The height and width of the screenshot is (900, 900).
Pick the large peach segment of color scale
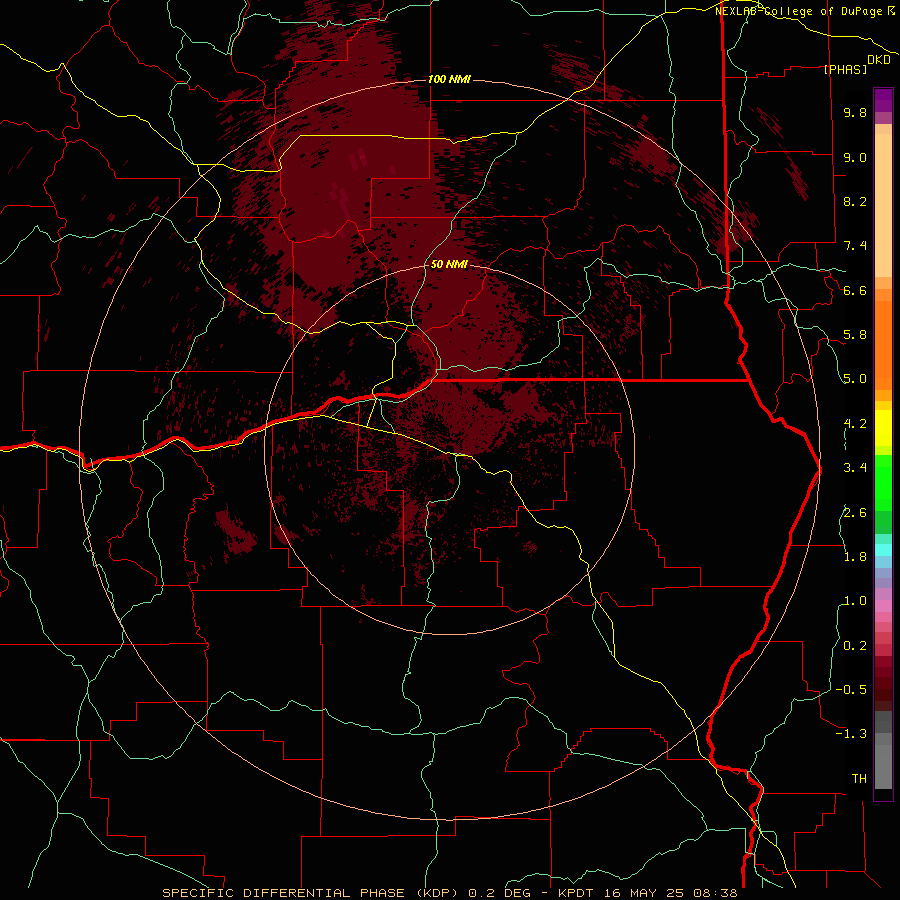pos(883,205)
